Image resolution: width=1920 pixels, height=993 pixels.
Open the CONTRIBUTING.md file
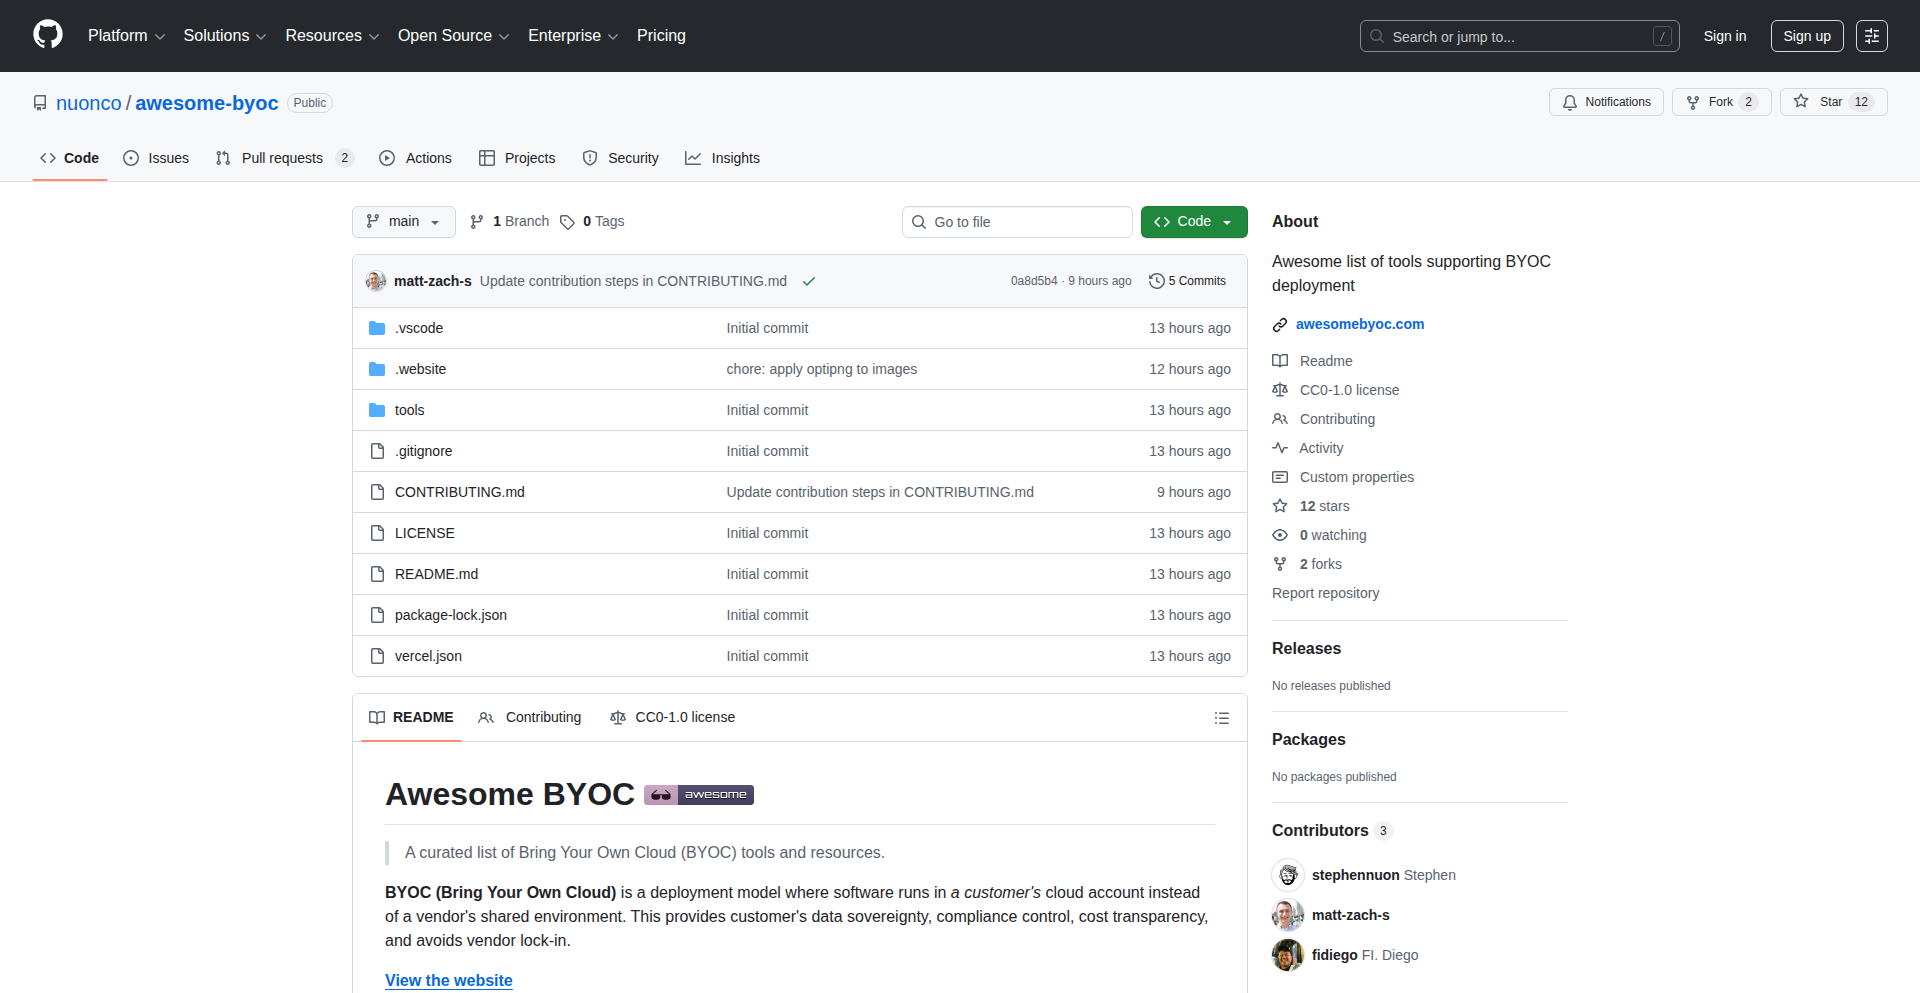coord(459,492)
